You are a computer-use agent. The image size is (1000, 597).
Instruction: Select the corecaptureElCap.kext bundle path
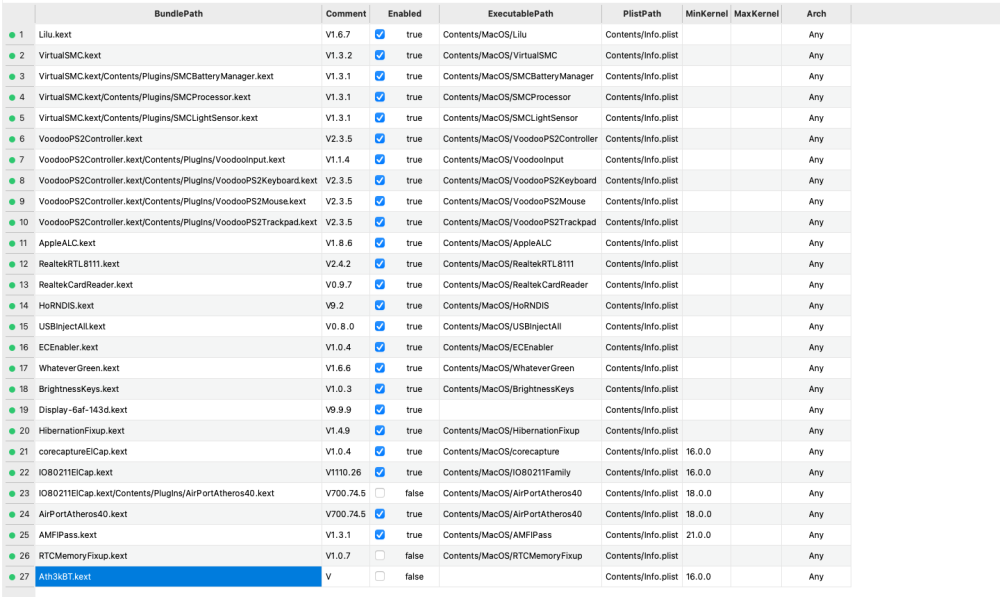pyautogui.click(x=179, y=452)
